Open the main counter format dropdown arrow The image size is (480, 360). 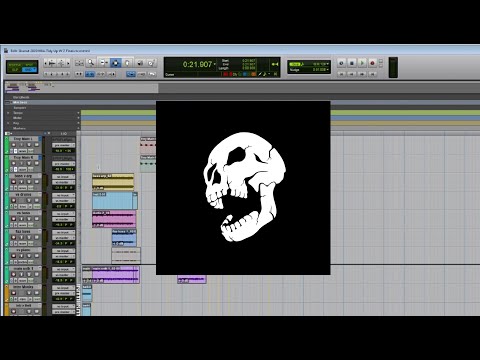tap(215, 63)
